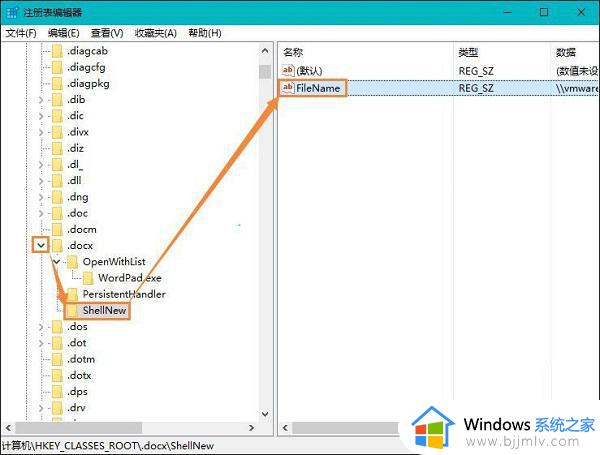Expand the .dng key
This screenshot has height=455, width=600.
(41, 197)
